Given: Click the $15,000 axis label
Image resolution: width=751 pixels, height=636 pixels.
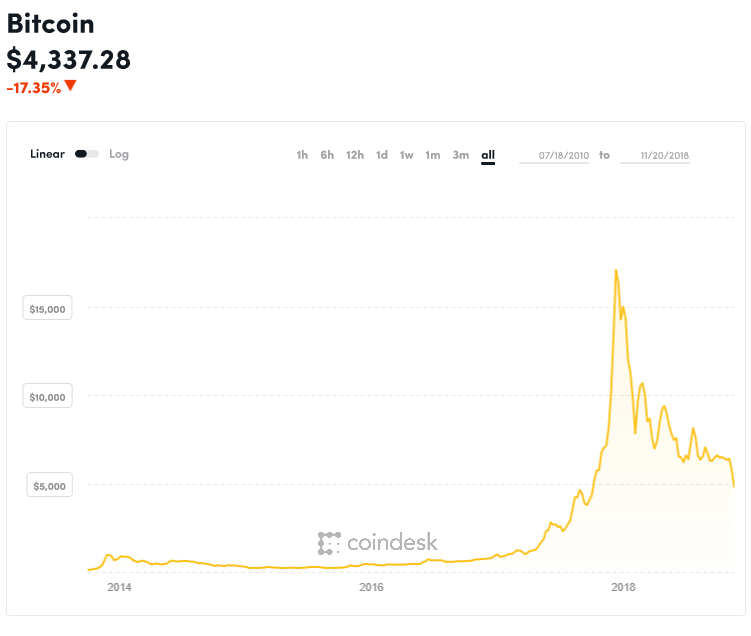Looking at the screenshot, I should pos(47,308).
